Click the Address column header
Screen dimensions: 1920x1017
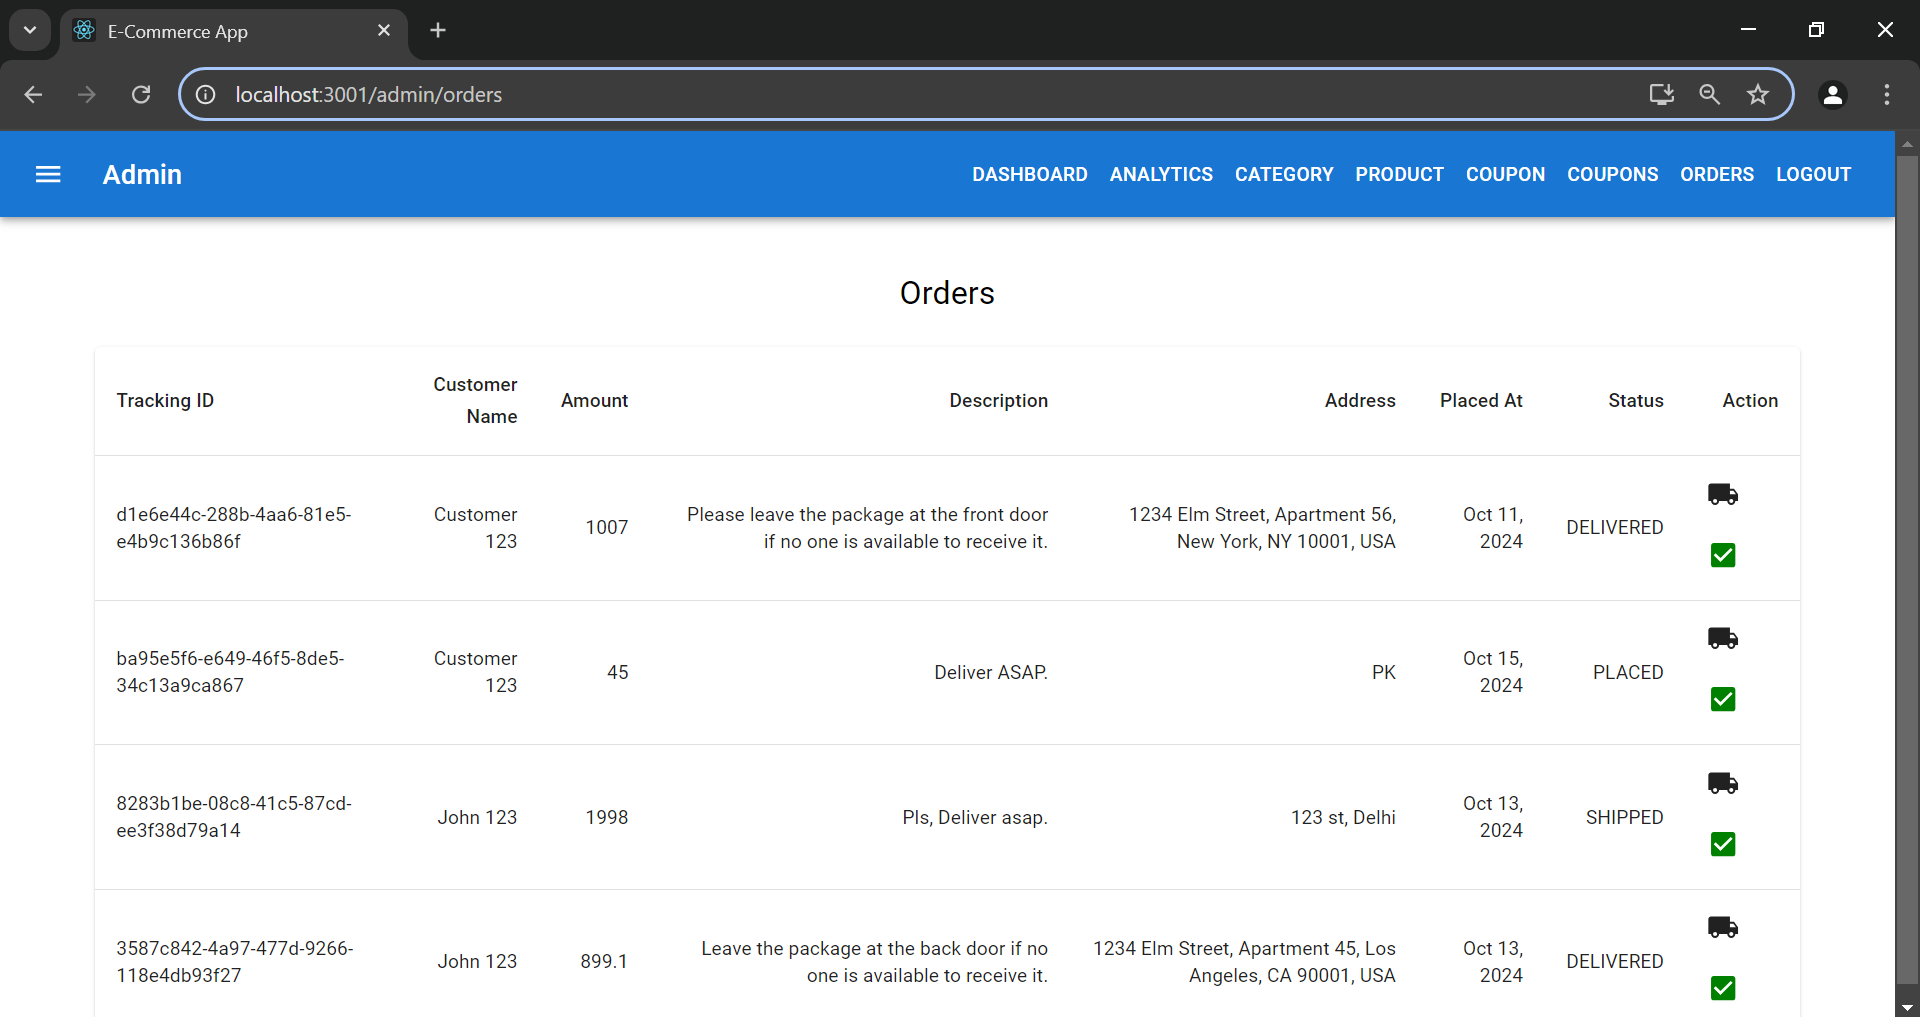click(1360, 400)
